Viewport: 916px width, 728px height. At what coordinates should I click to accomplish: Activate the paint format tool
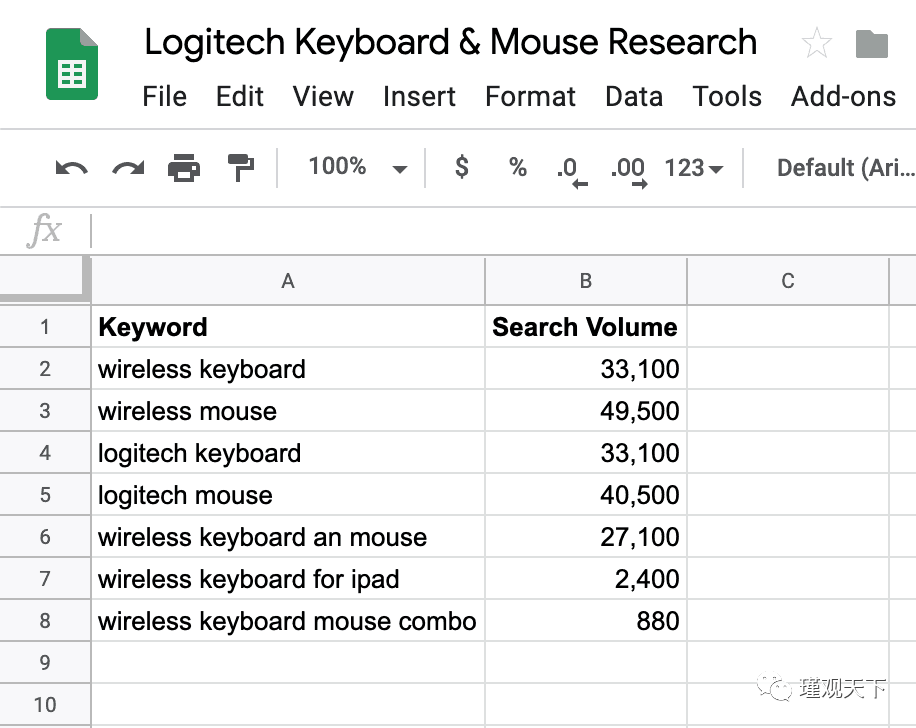pyautogui.click(x=241, y=168)
